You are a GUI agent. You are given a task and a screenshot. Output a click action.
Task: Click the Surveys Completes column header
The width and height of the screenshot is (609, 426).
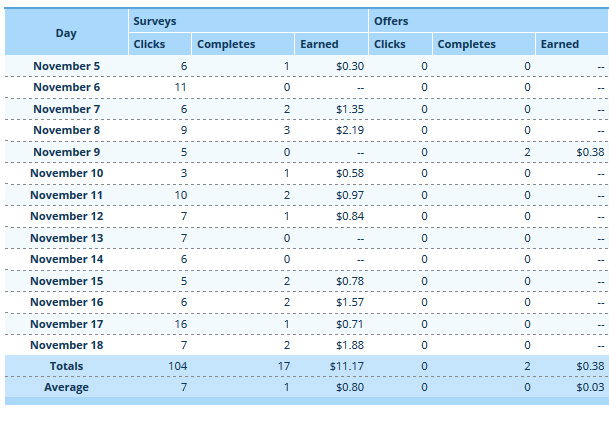tap(226, 44)
